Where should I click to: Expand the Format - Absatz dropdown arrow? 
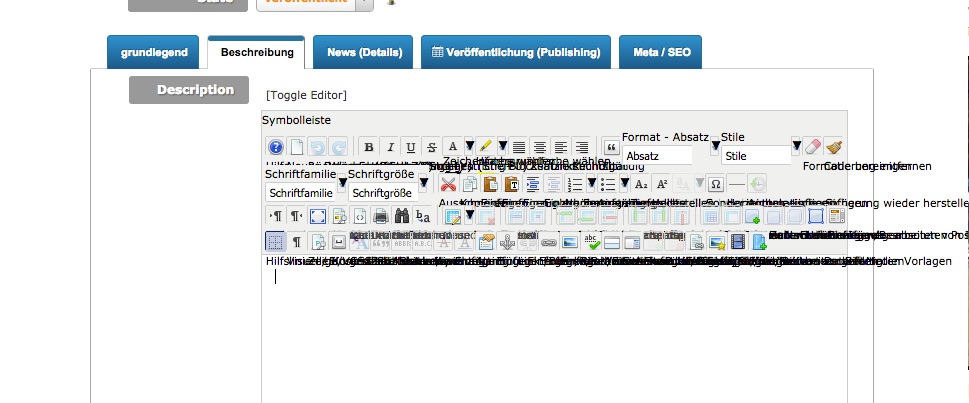point(715,146)
